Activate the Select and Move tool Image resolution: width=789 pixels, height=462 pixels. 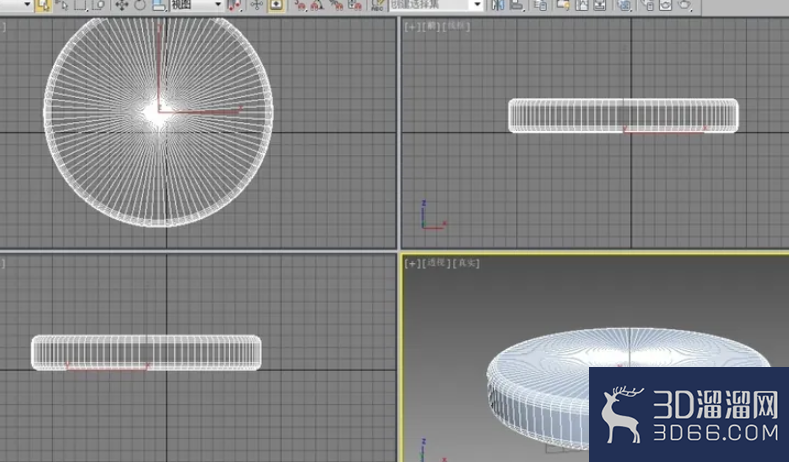[121, 5]
